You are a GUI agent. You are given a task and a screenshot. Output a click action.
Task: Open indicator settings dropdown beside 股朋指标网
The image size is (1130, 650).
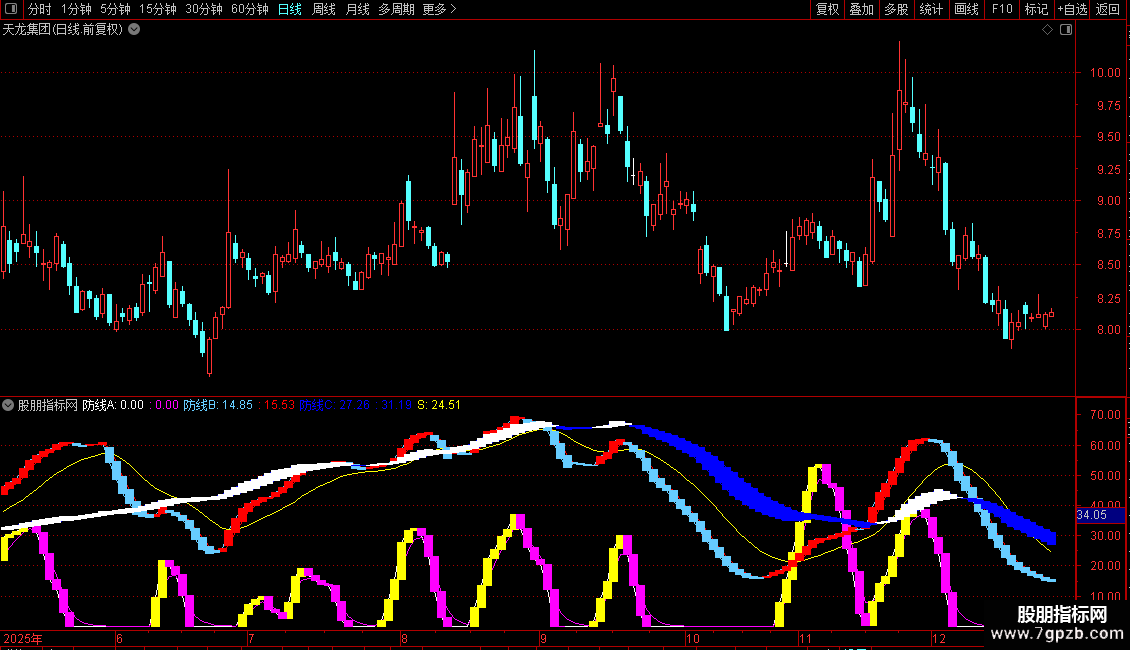pos(8,405)
